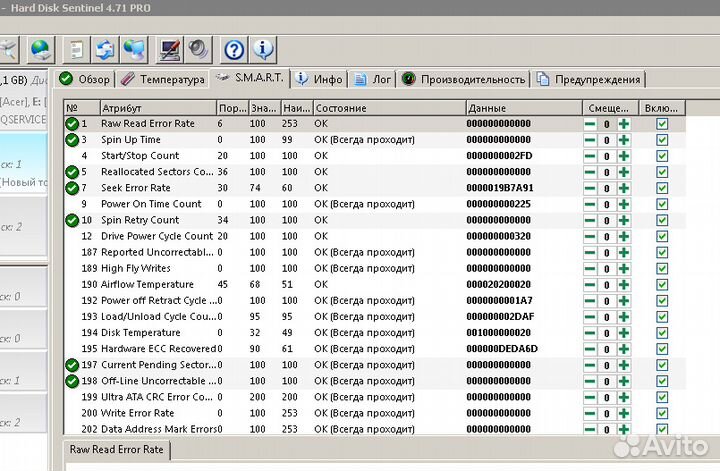Viewport: 720px width, 471px height.
Task: Click the blue info toolbar icon
Action: (x=264, y=48)
